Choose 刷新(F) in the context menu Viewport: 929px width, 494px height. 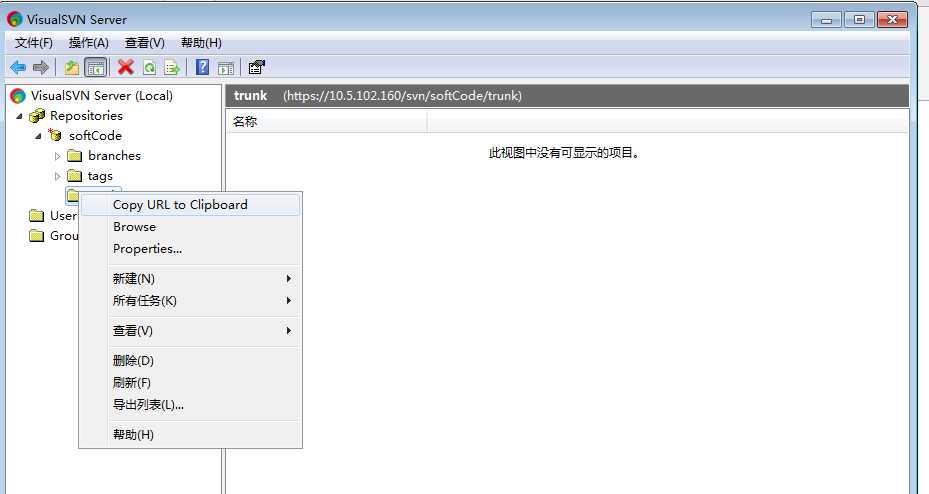[x=190, y=383]
